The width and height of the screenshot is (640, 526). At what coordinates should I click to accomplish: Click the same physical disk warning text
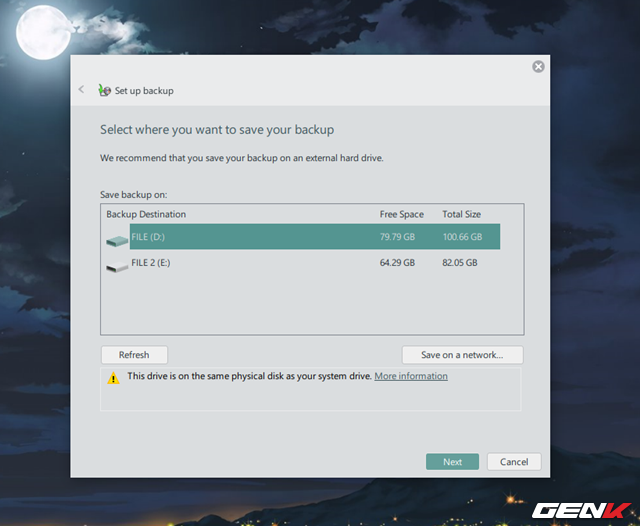click(249, 376)
